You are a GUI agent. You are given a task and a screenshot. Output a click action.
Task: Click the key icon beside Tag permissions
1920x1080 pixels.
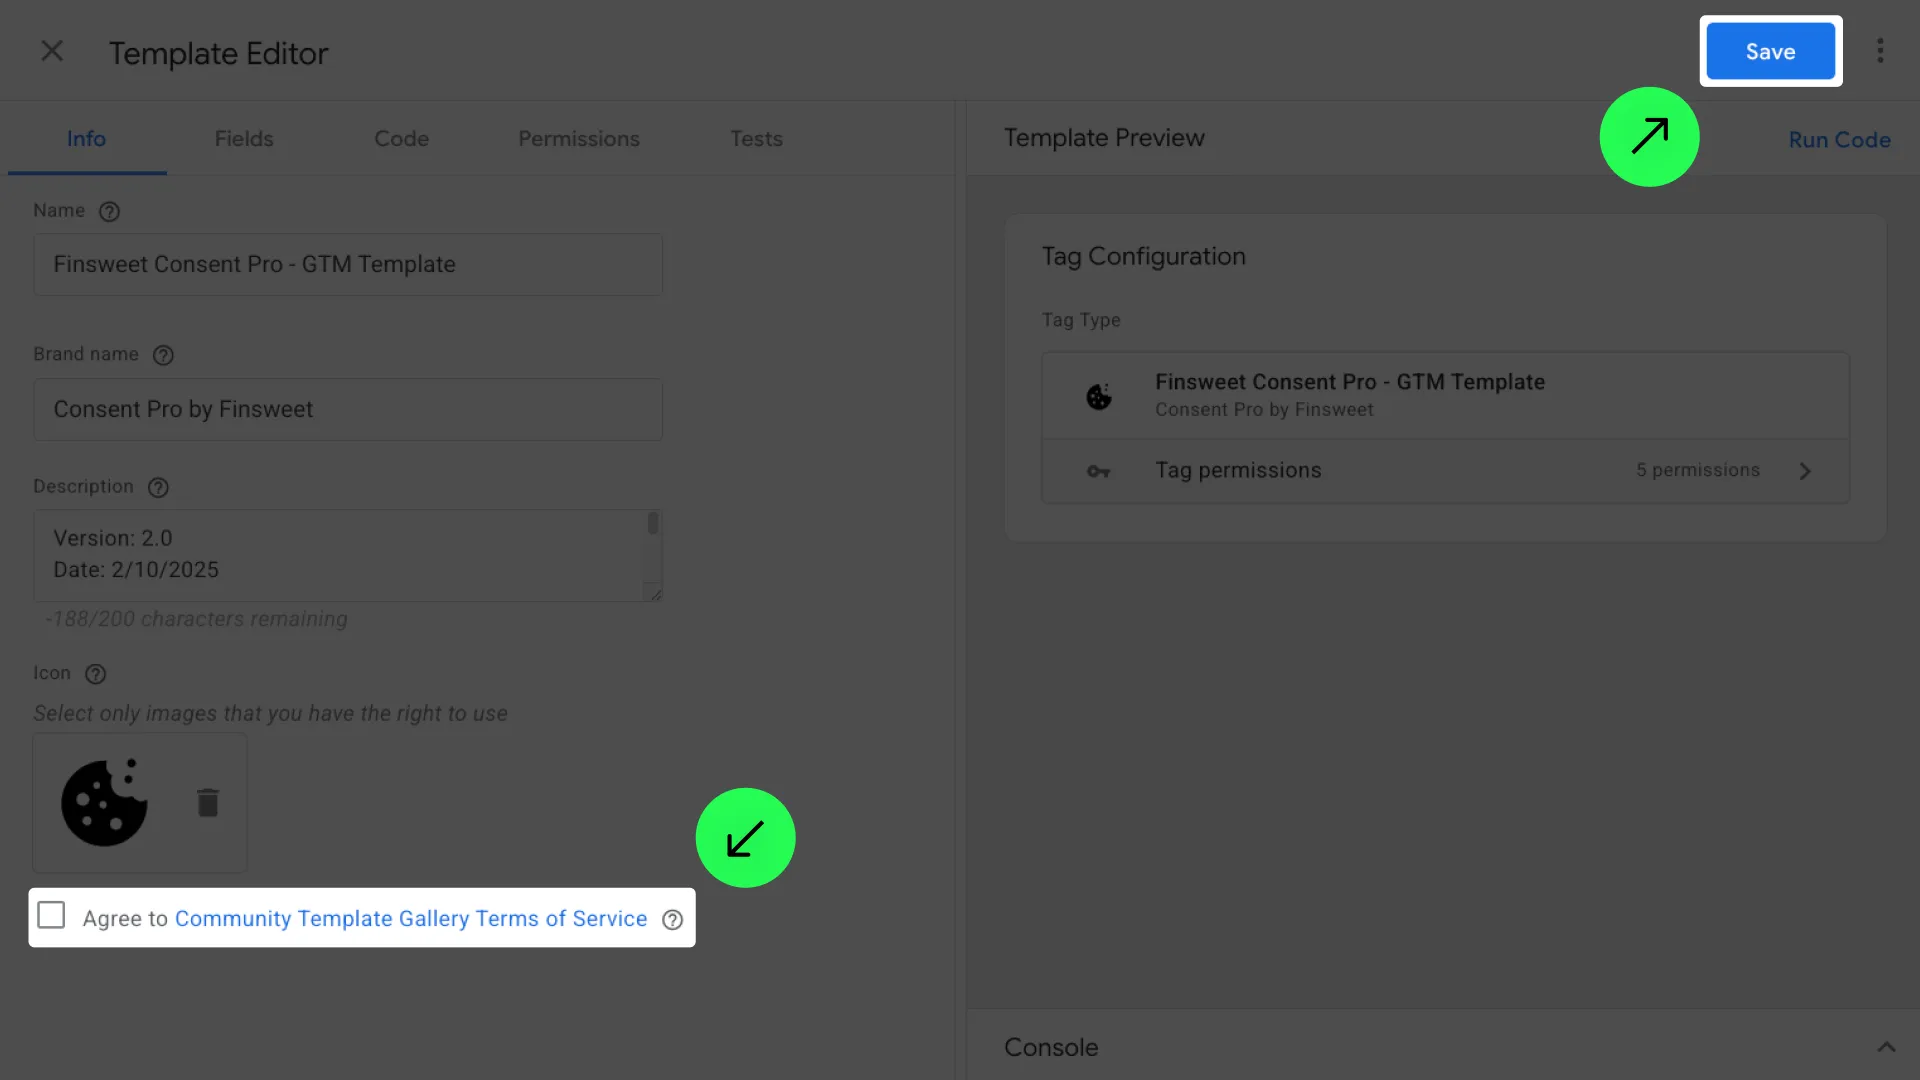[1098, 471]
